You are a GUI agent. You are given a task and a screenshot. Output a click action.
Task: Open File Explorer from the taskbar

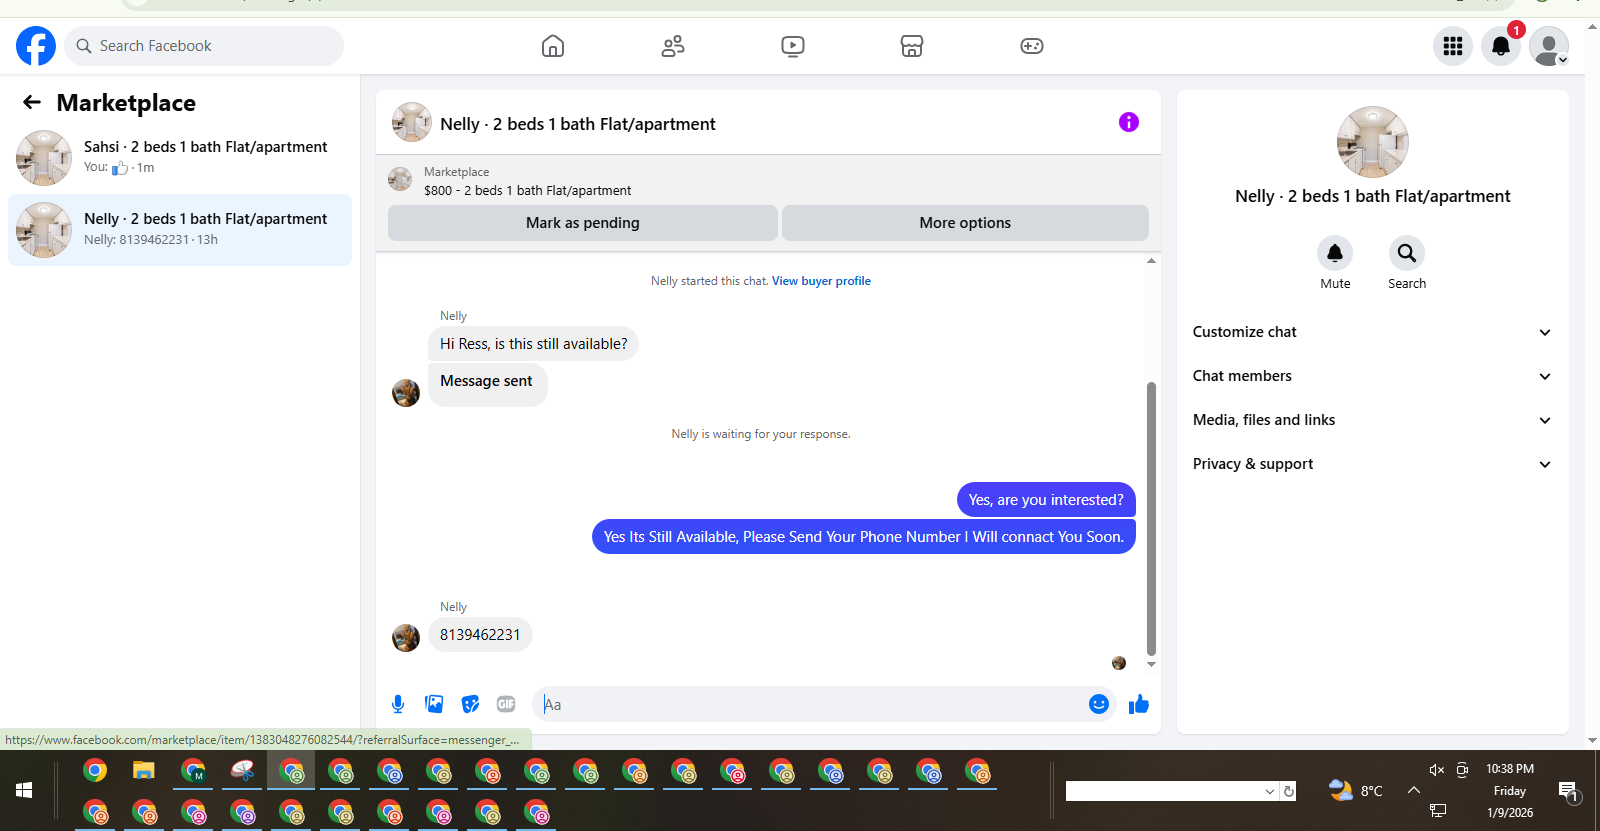tap(144, 771)
